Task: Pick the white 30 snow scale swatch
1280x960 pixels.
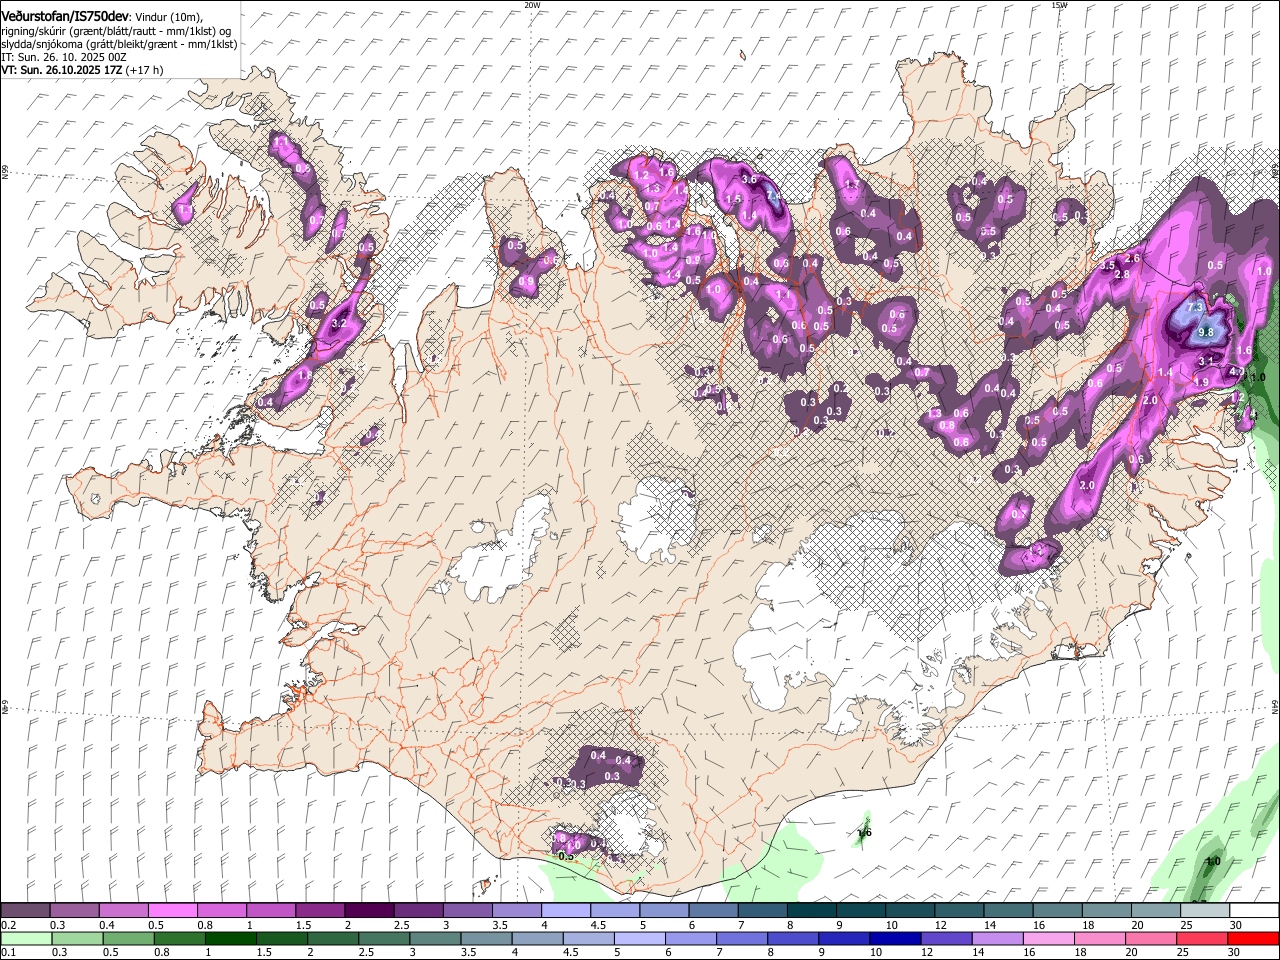Action: 1254,911
